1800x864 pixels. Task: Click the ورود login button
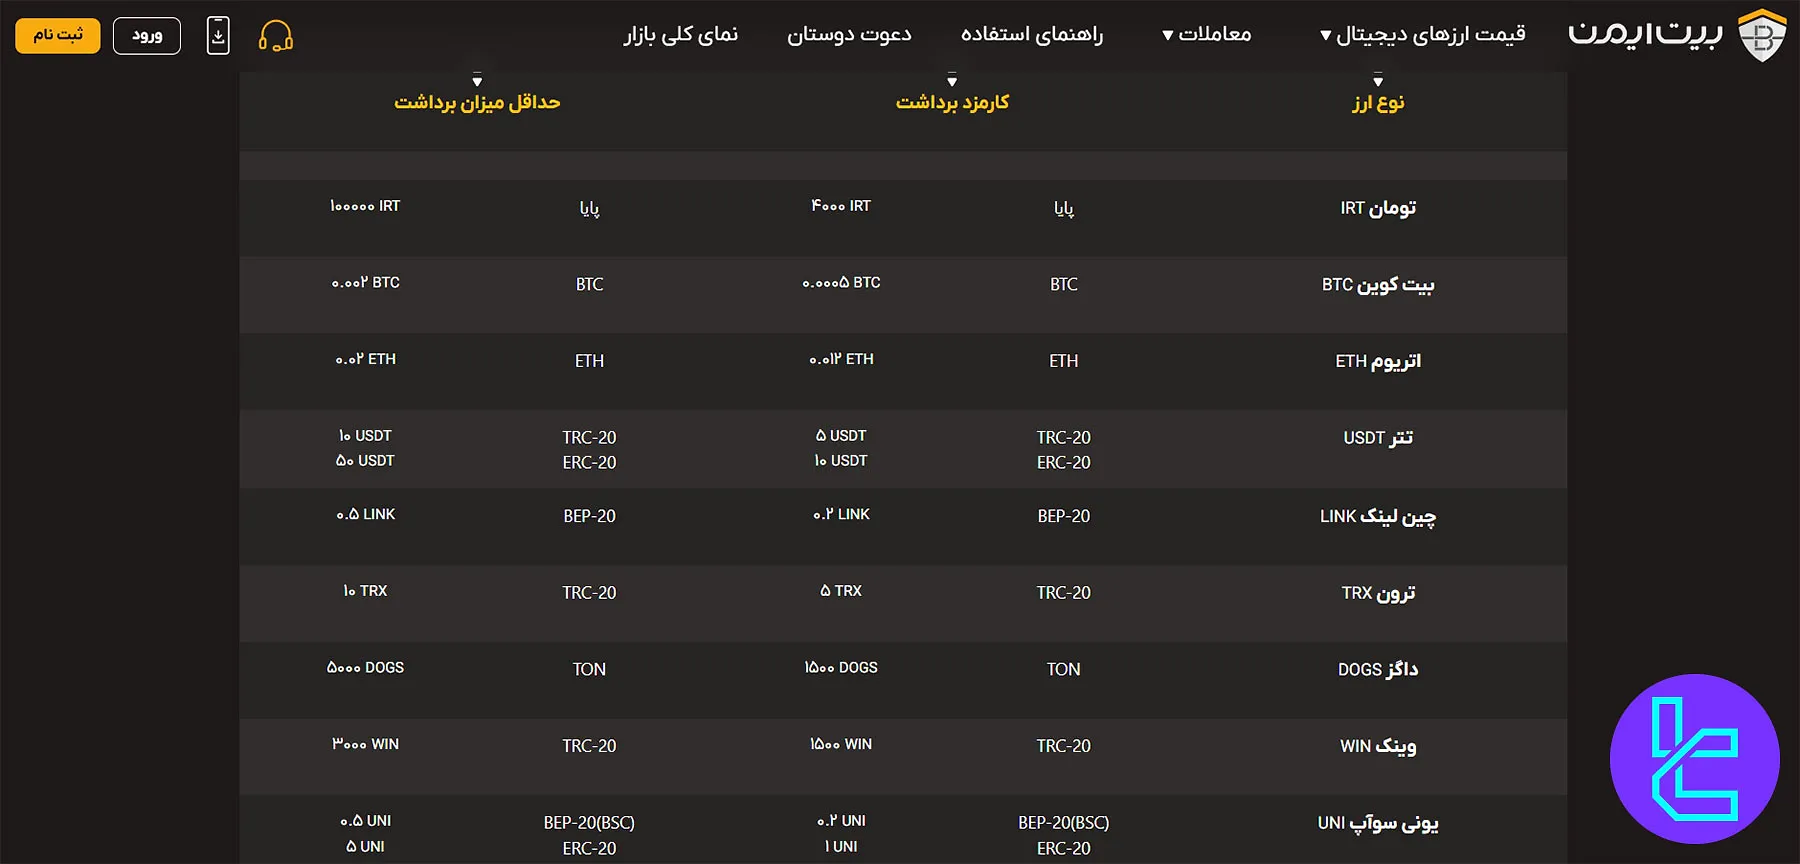pos(147,36)
